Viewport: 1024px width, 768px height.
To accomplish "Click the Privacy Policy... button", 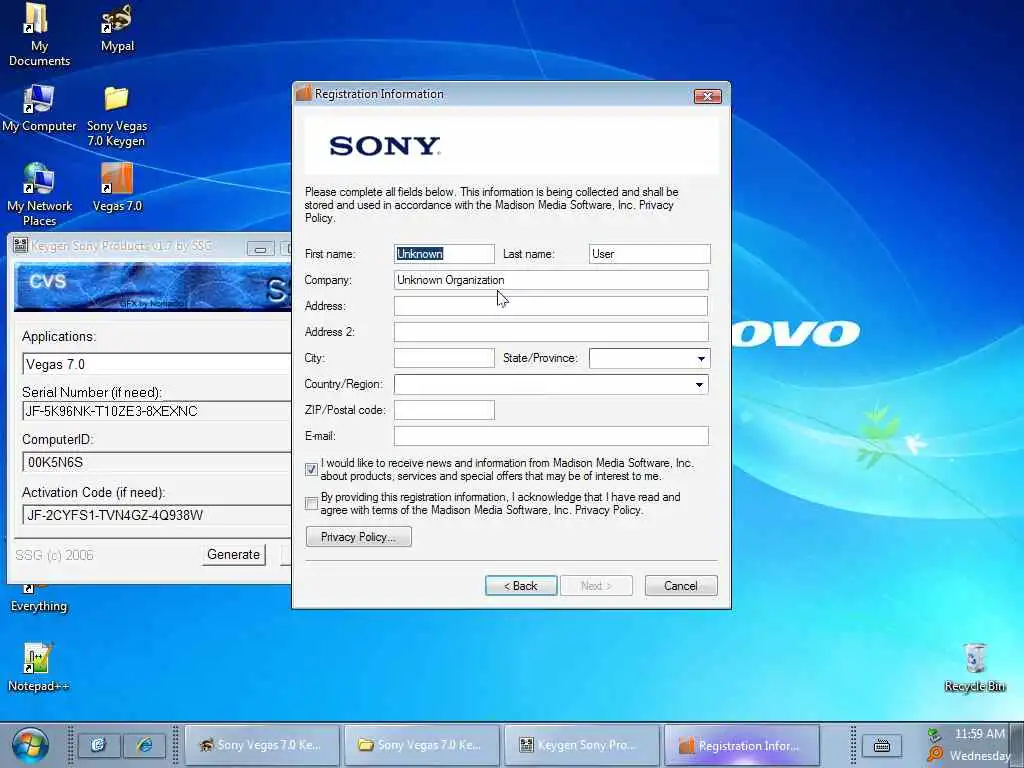I will [359, 537].
